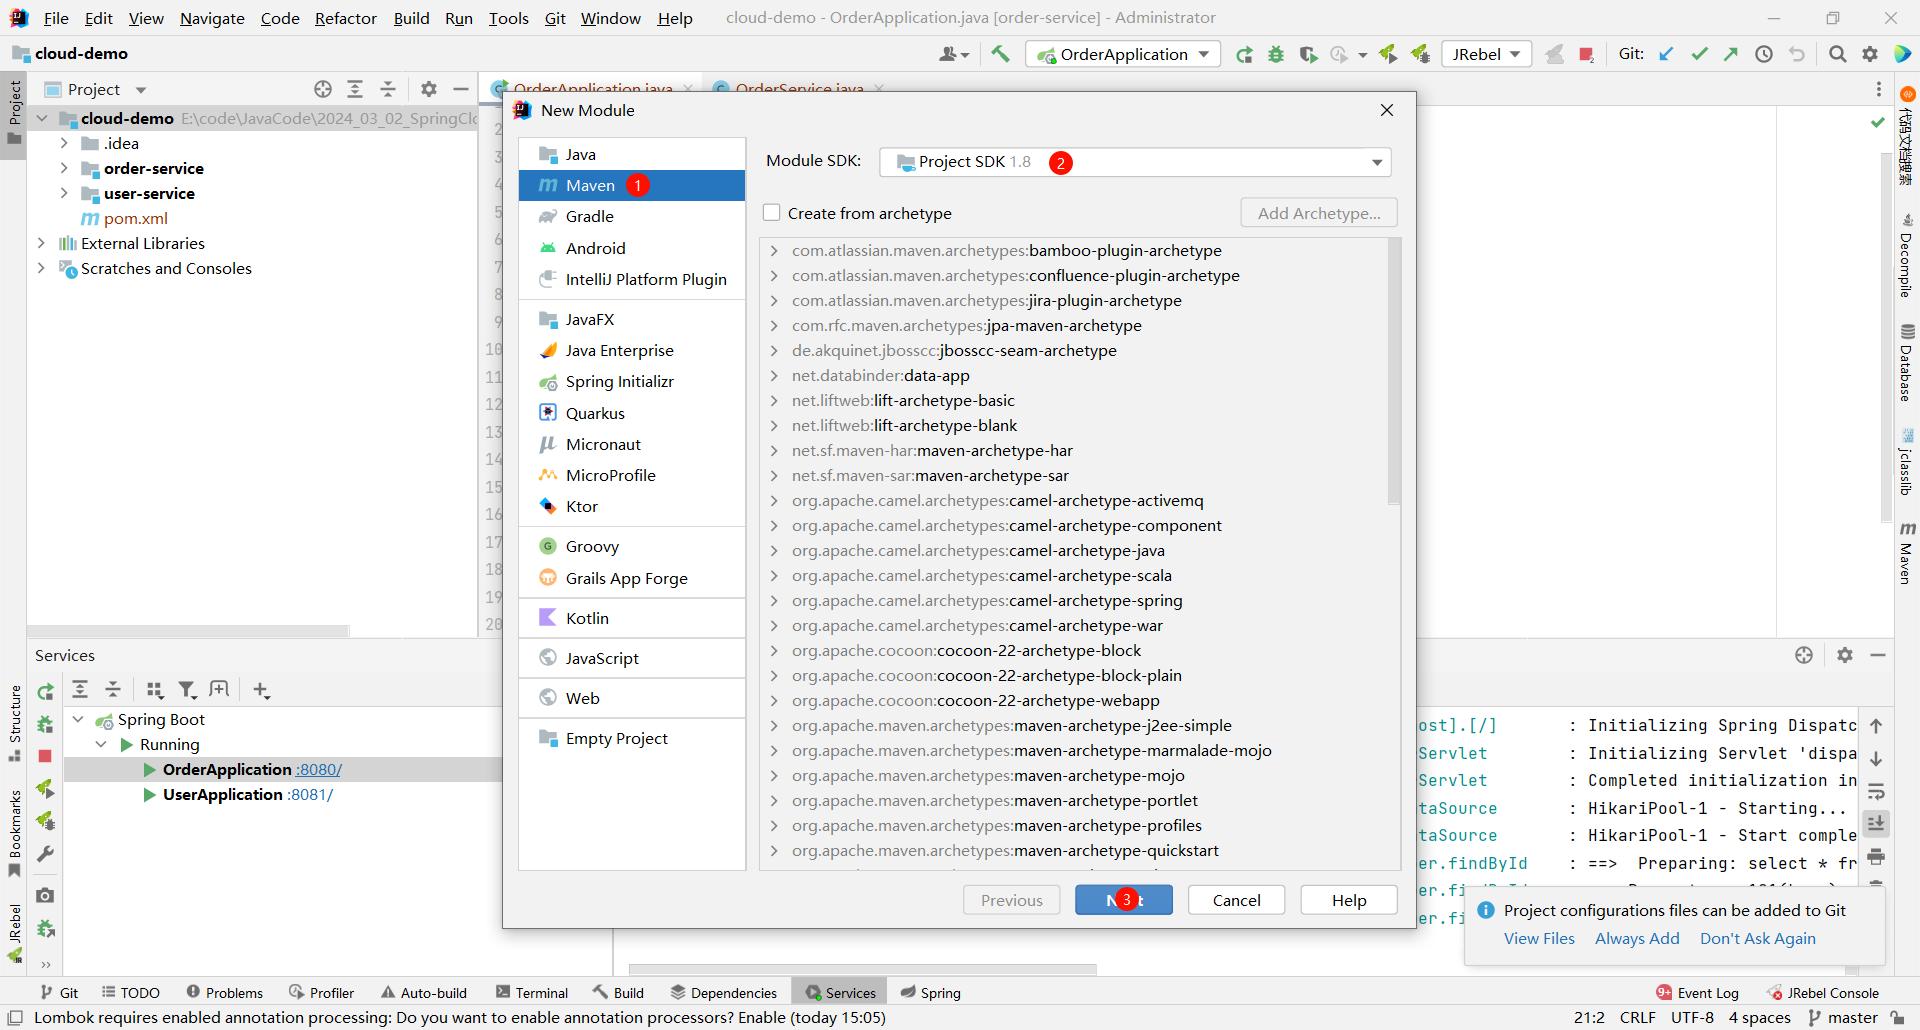Open the Module SDK dropdown
This screenshot has height=1030, width=1920.
click(1135, 162)
